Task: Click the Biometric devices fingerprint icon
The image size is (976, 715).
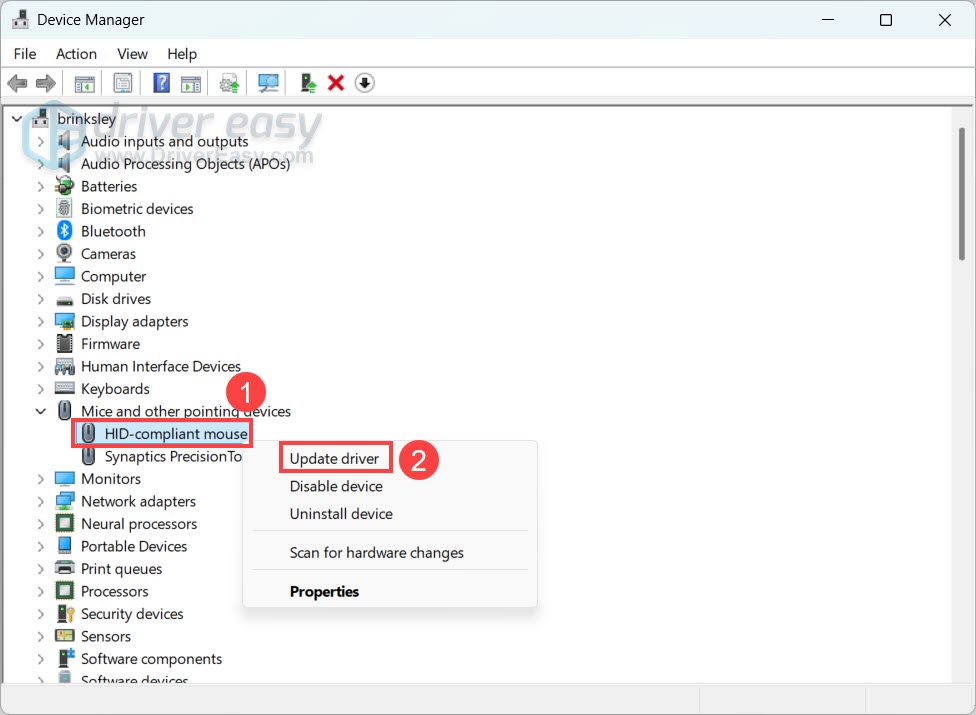Action: (x=64, y=208)
